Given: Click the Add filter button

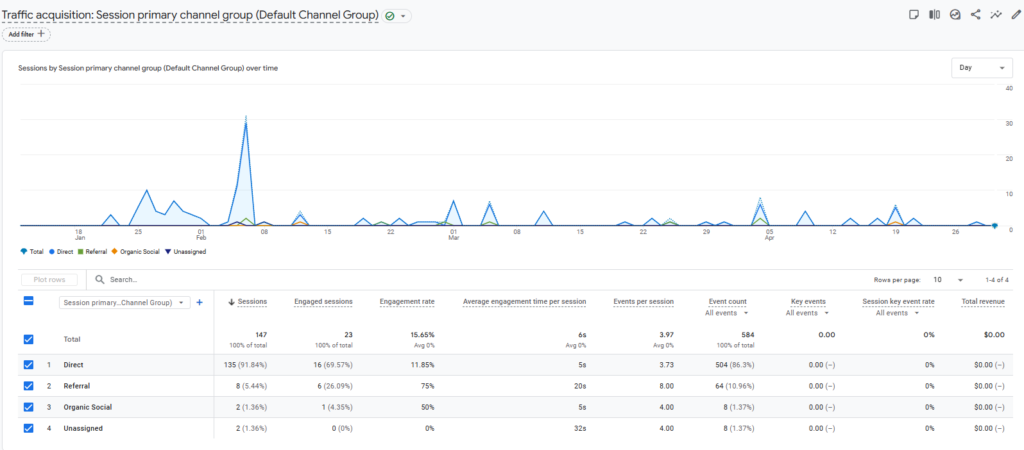Looking at the screenshot, I should [x=26, y=34].
